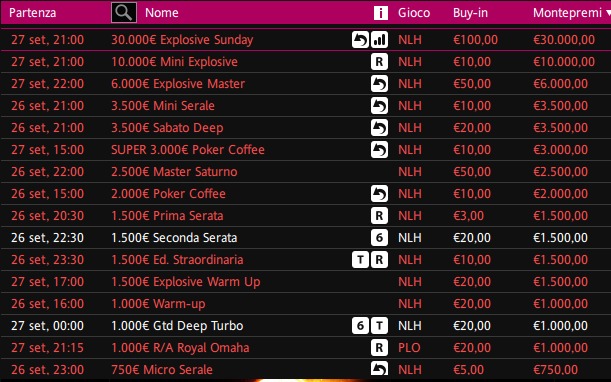This screenshot has height=382, width=611.
Task: Sort by the Gioco column header
Action: [x=414, y=13]
